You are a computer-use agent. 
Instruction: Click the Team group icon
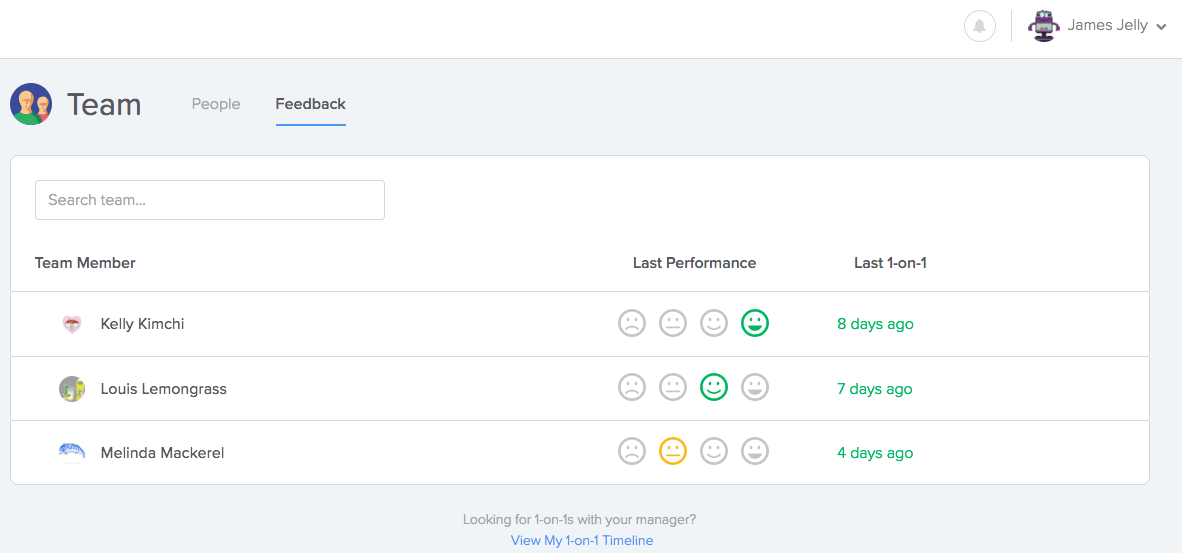(x=31, y=104)
